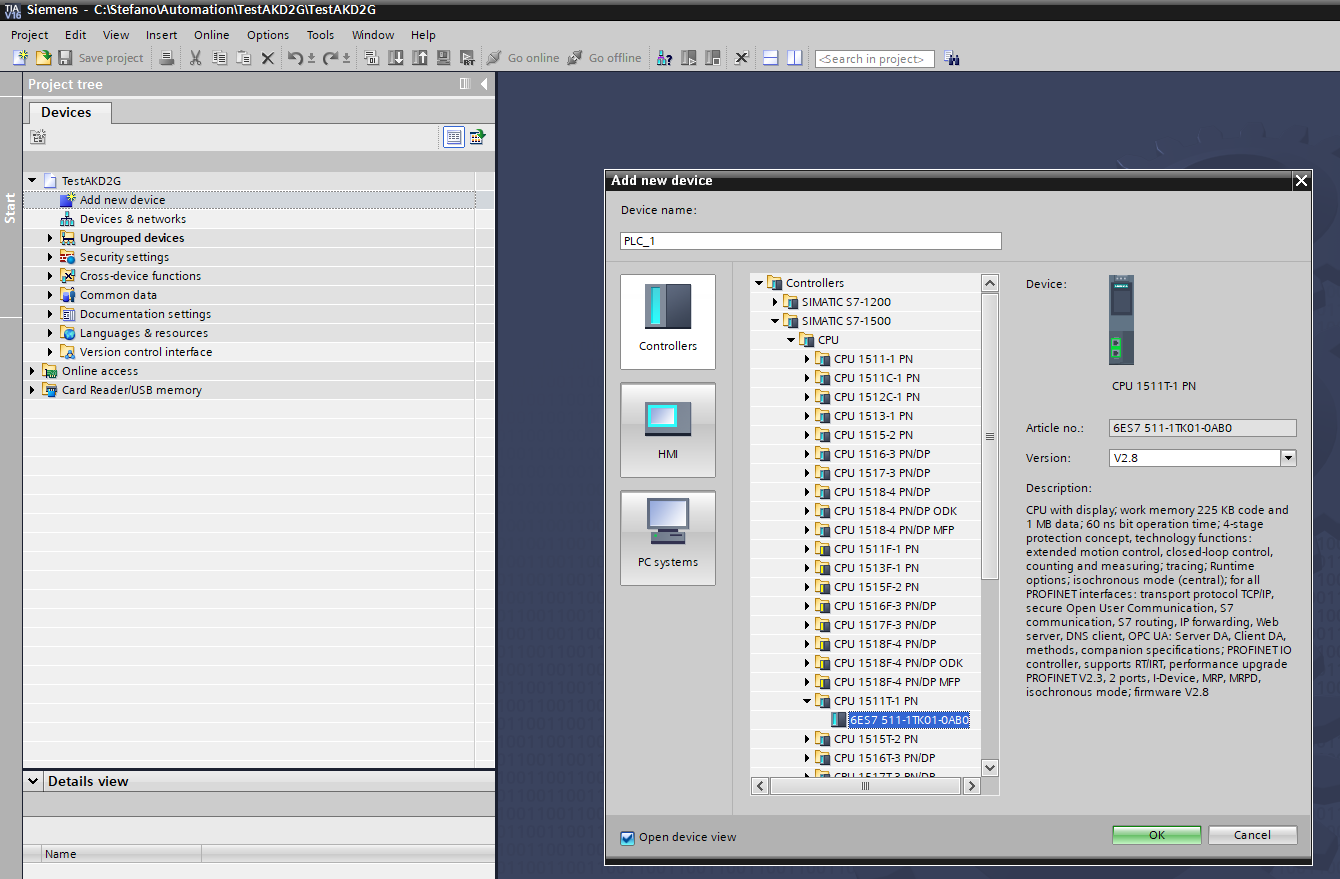Image resolution: width=1340 pixels, height=879 pixels.
Task: Click the device tree vertical scrollbar thumb
Action: click(990, 436)
